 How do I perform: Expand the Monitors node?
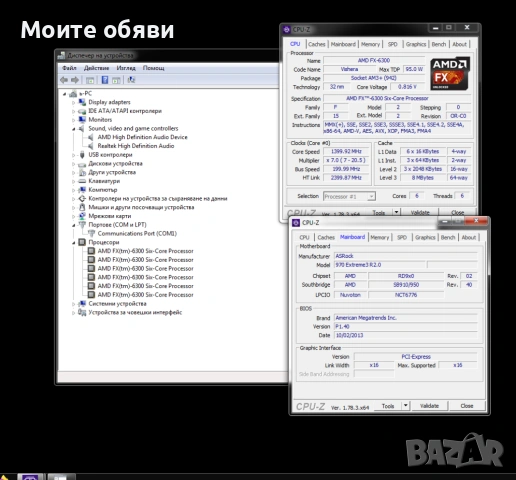tap(73, 120)
